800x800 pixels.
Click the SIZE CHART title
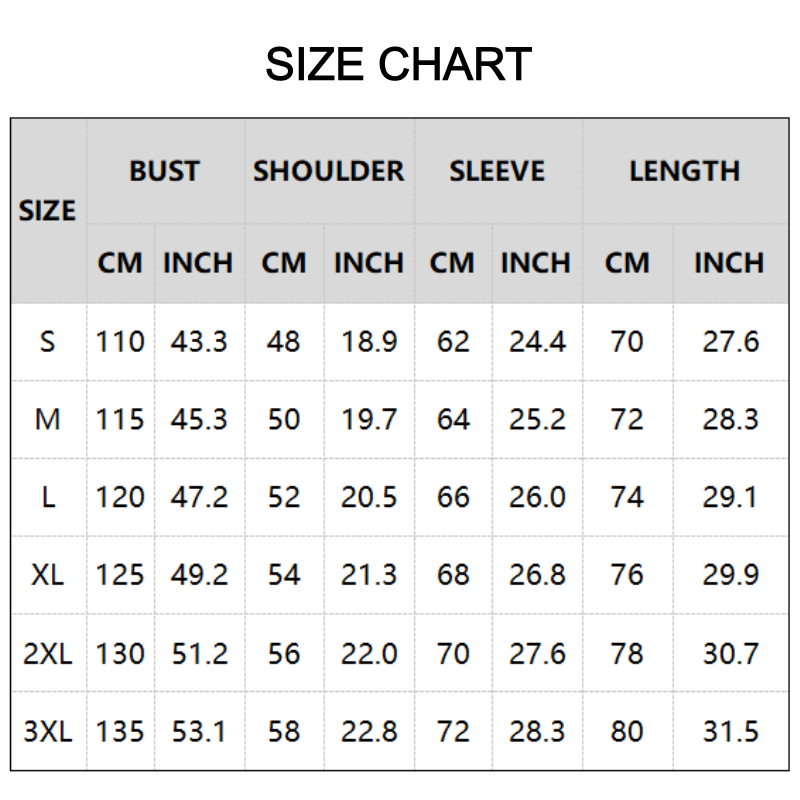398,64
